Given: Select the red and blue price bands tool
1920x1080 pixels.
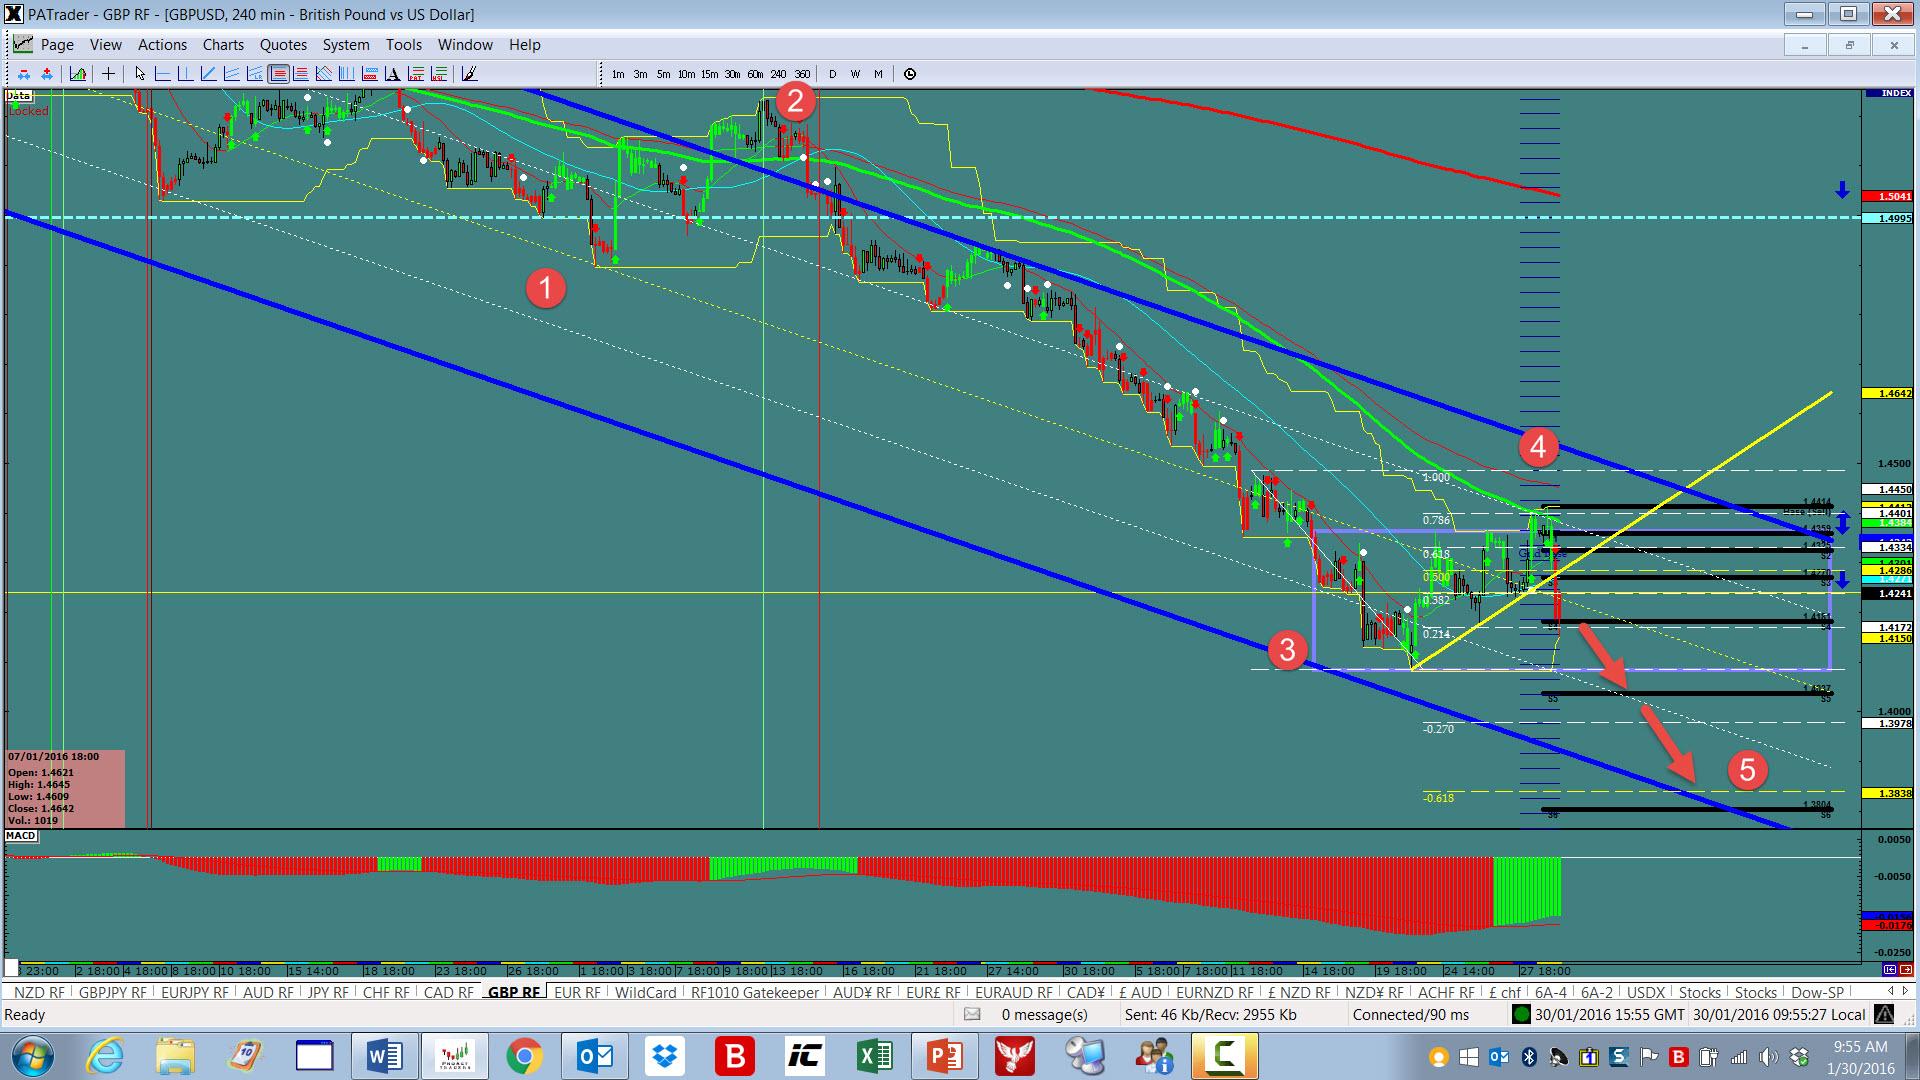Looking at the screenshot, I should click(369, 73).
